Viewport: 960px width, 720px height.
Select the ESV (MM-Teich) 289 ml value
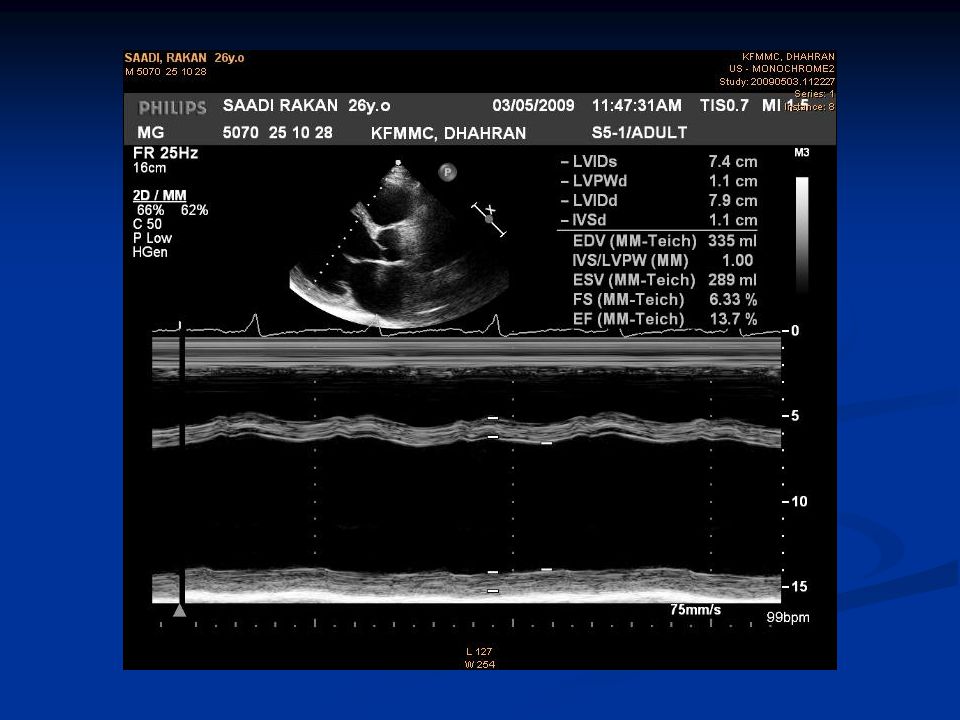pyautogui.click(x=665, y=280)
